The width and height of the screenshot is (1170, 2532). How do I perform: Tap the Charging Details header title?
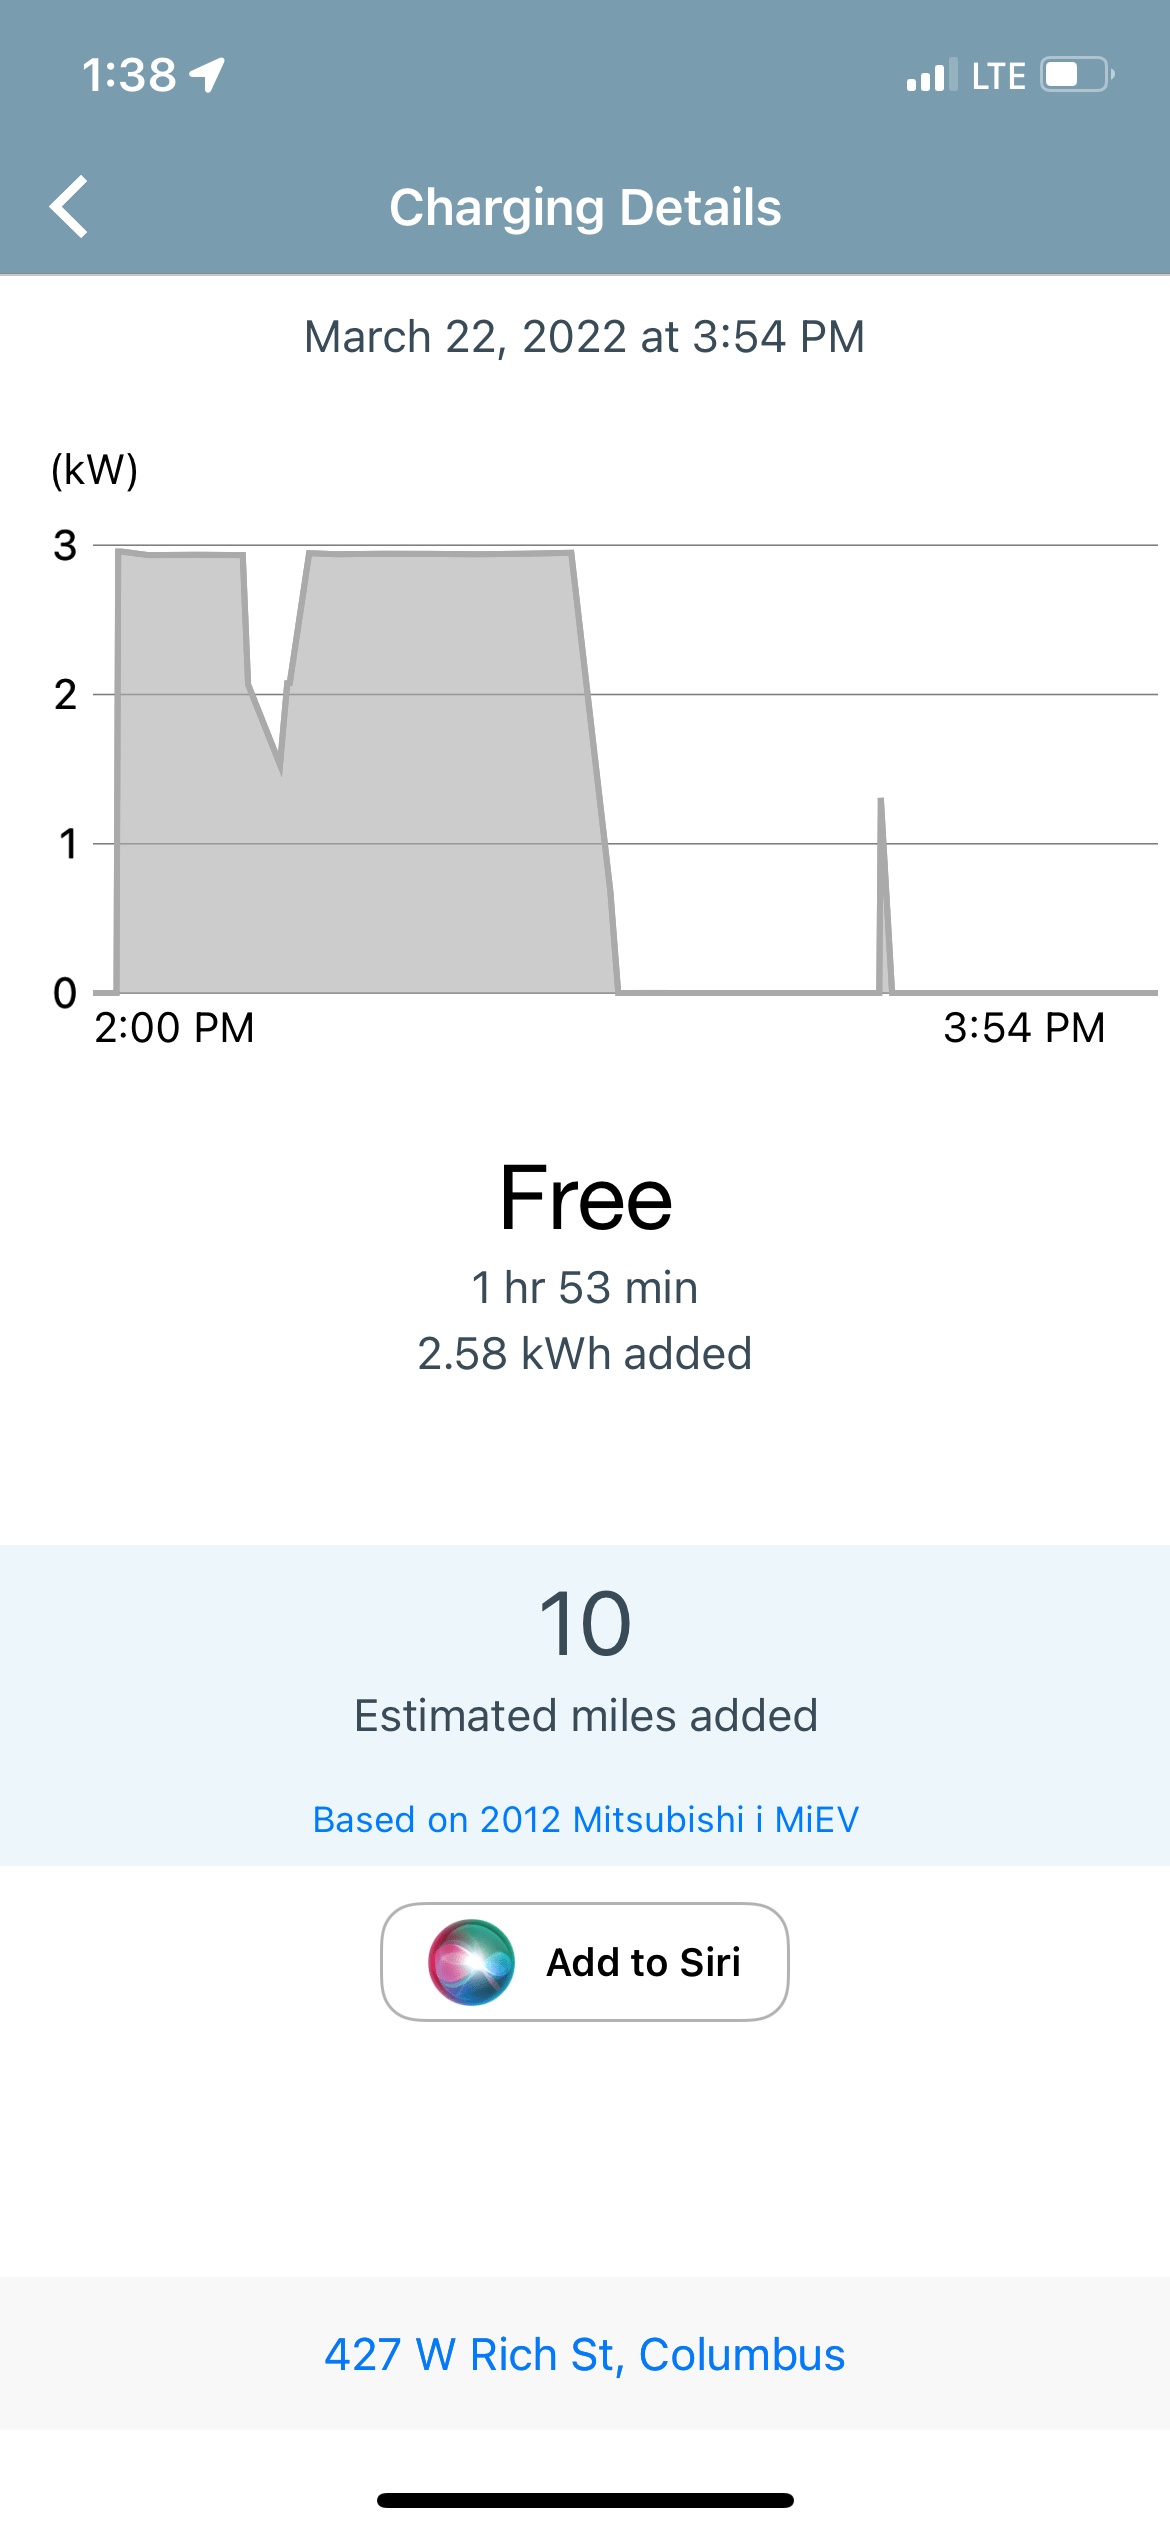pyautogui.click(x=585, y=207)
